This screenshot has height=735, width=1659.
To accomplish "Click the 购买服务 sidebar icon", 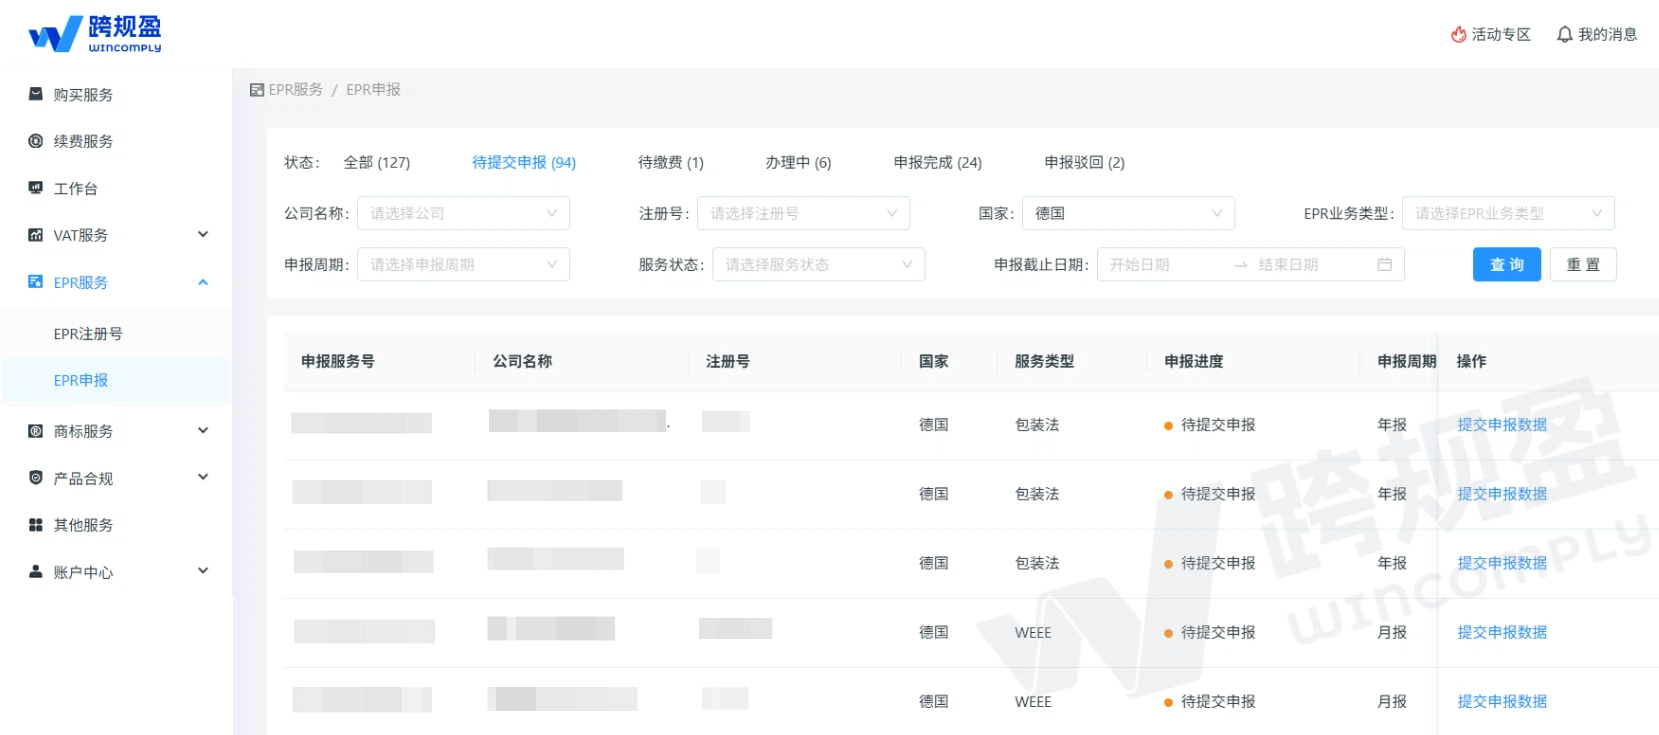I will point(36,94).
